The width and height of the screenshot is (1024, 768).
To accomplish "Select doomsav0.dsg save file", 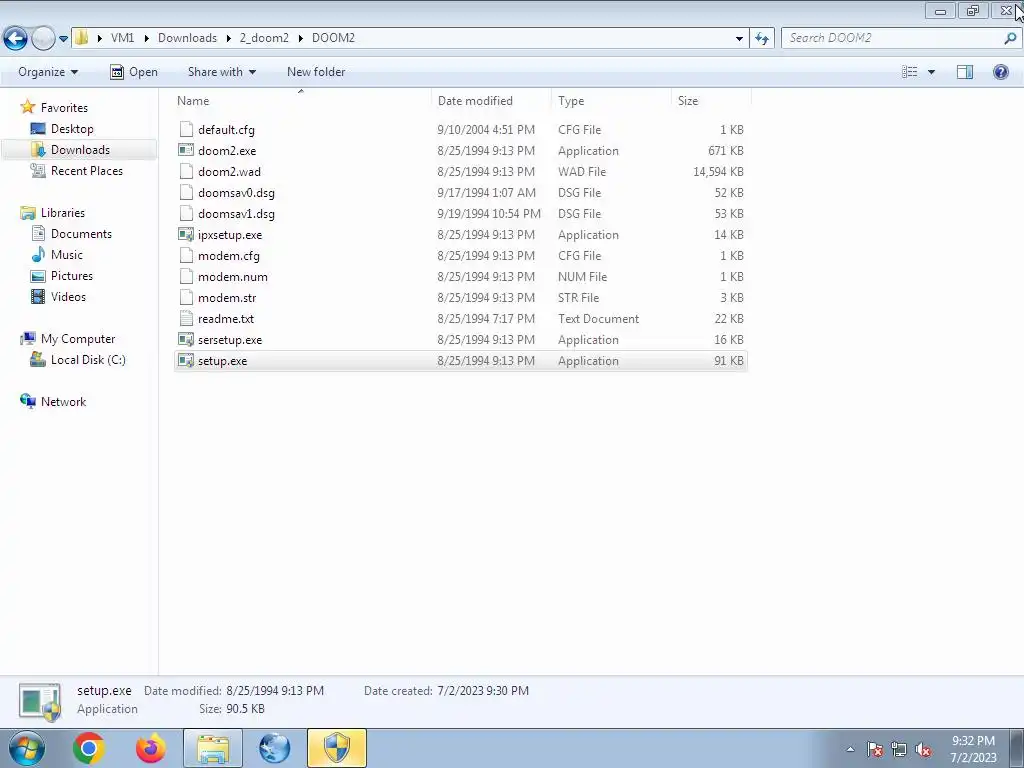I will 236,193.
